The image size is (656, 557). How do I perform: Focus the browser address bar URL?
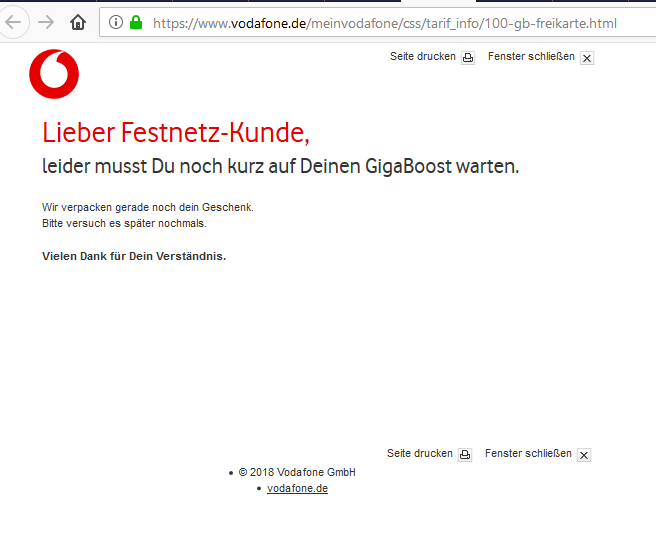384,23
